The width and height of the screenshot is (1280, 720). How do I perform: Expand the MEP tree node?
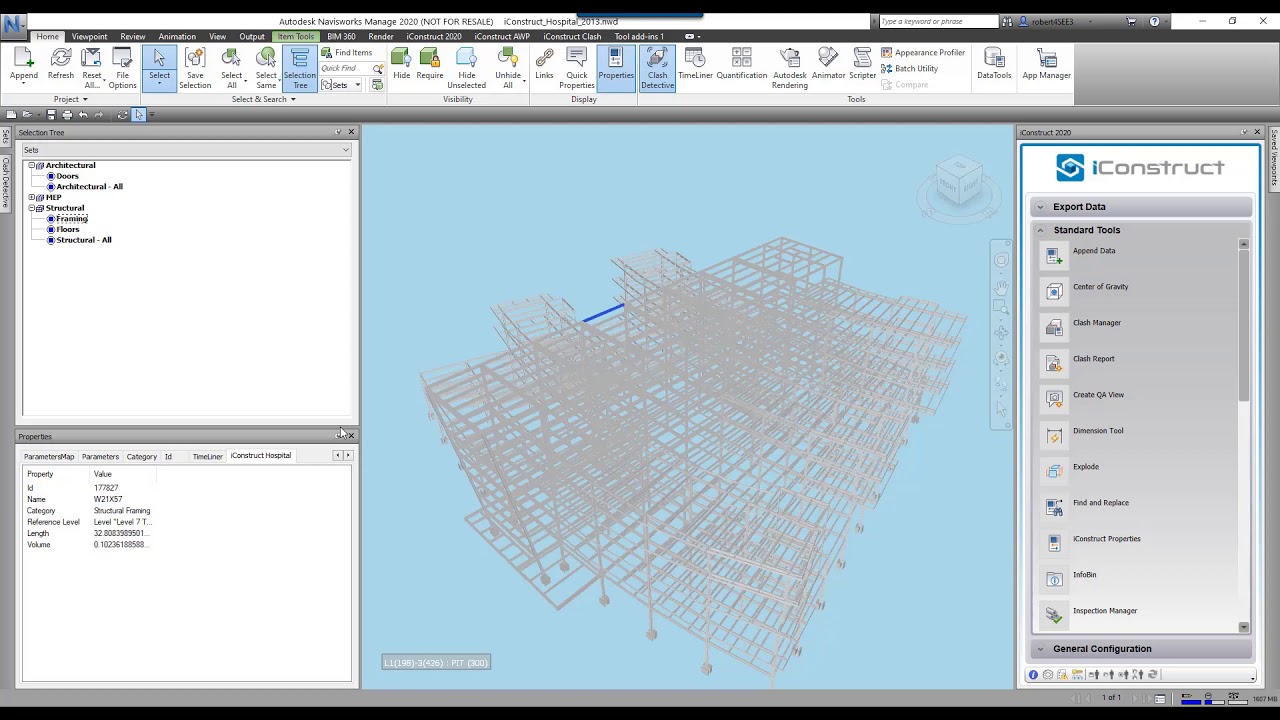[31, 197]
